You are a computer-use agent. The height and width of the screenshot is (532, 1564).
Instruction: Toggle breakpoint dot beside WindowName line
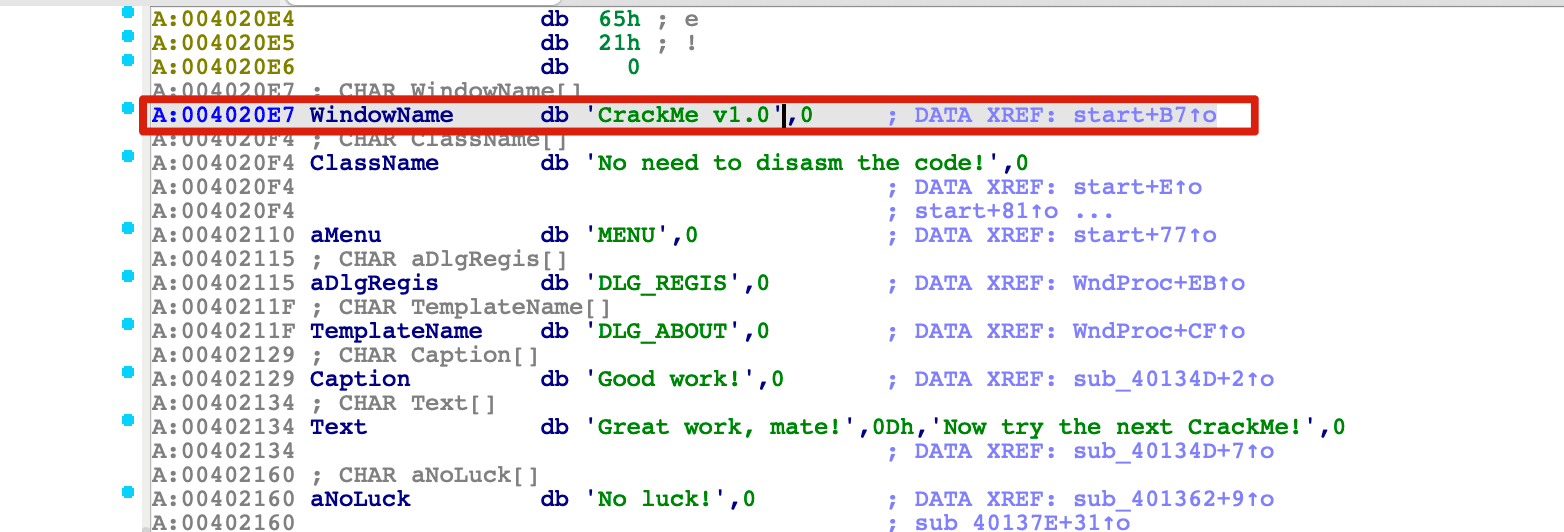coord(126,107)
